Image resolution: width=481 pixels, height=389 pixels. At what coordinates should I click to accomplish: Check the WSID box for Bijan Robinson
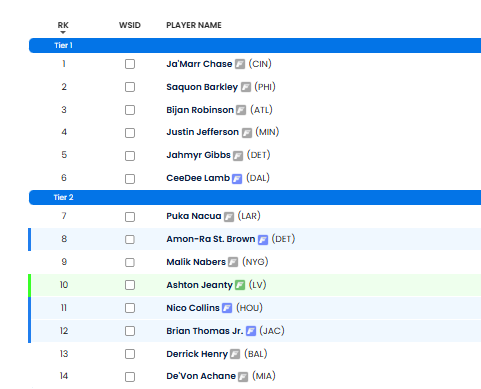pos(130,110)
